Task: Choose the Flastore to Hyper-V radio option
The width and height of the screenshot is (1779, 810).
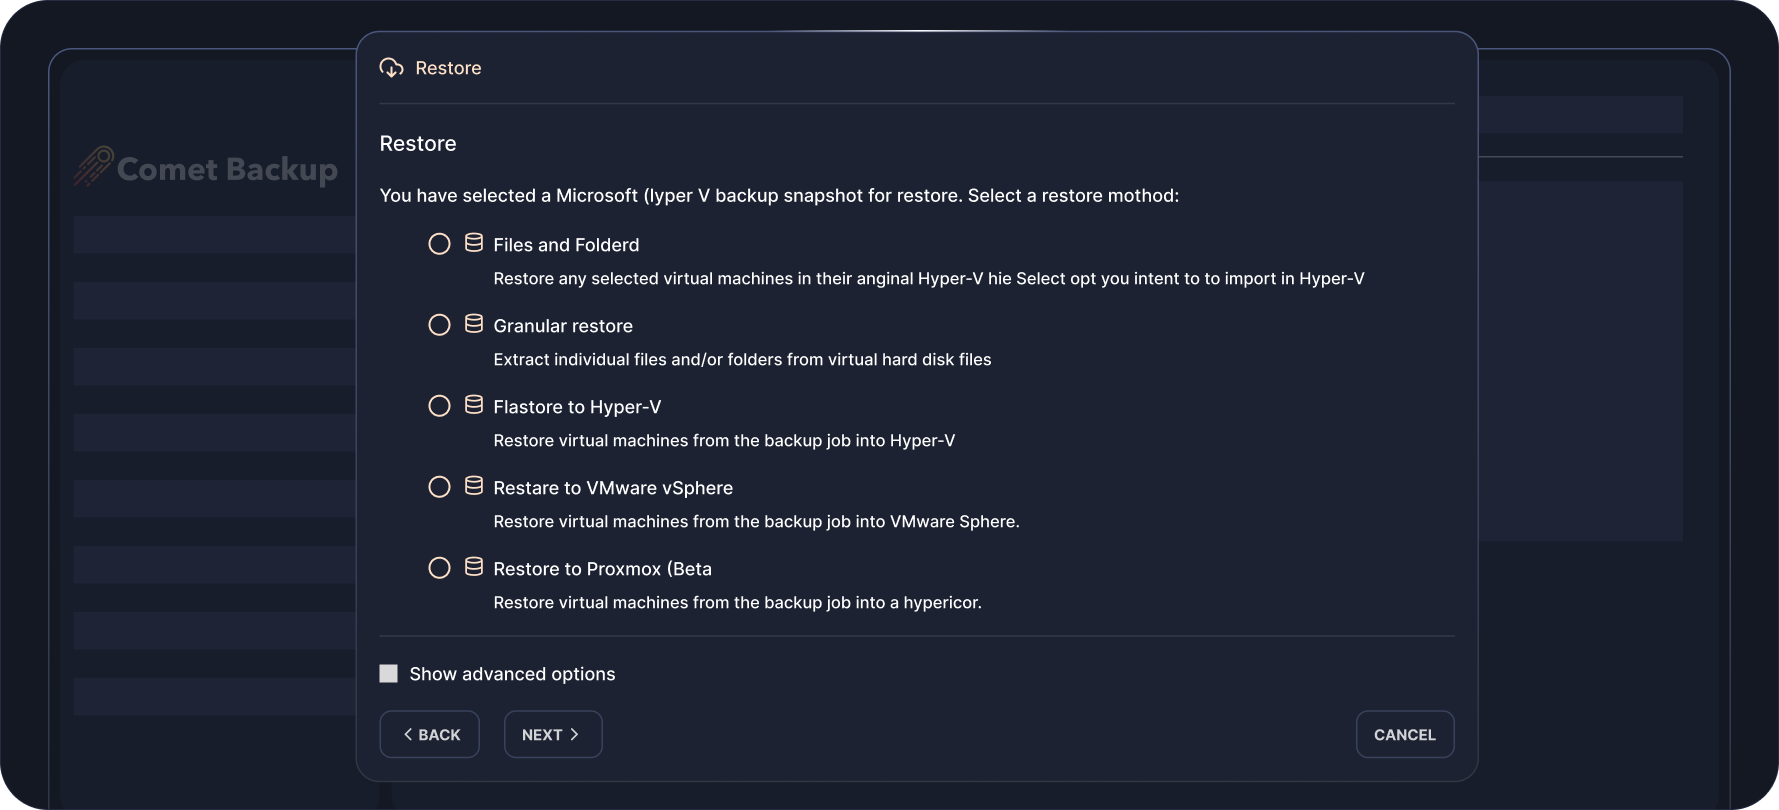Action: pos(439,406)
